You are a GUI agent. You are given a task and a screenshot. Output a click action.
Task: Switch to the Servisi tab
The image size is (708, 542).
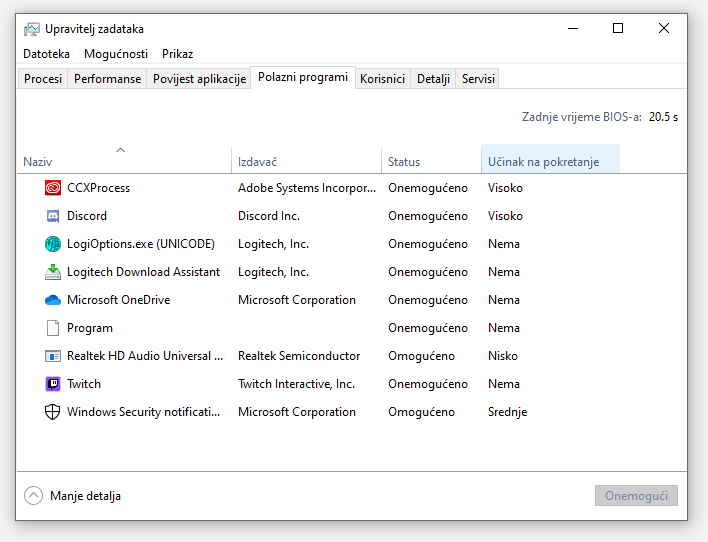478,79
